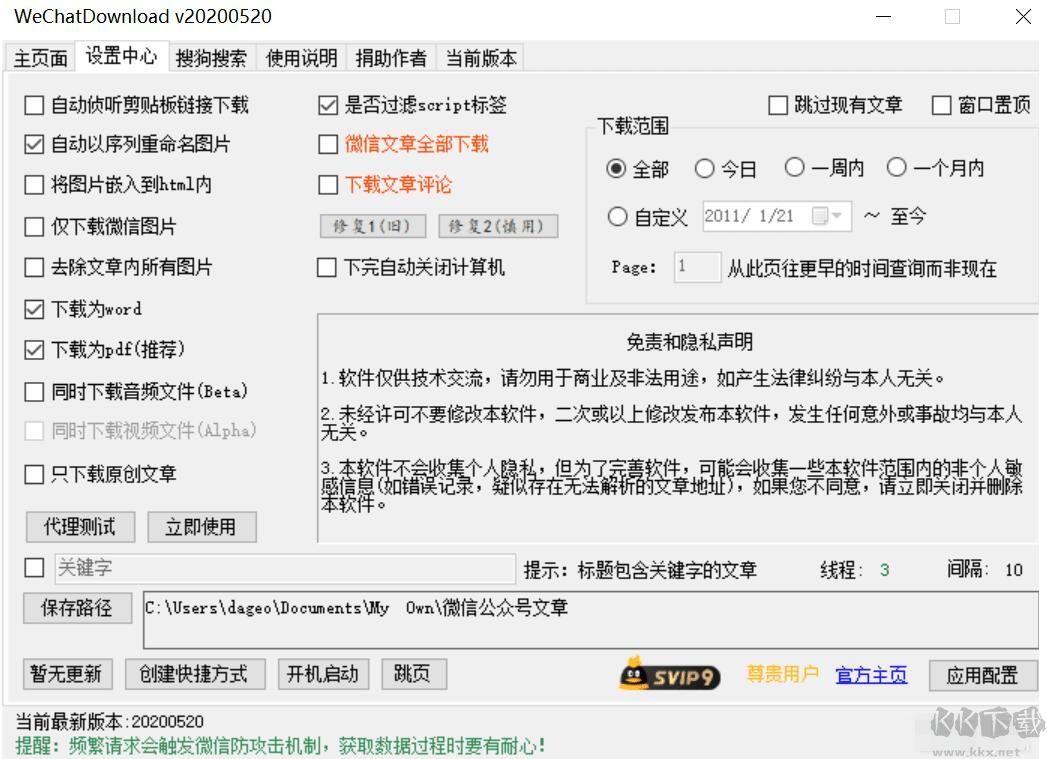The image size is (1047, 759).
Task: Select the 自定义 date range option
Action: coord(618,216)
